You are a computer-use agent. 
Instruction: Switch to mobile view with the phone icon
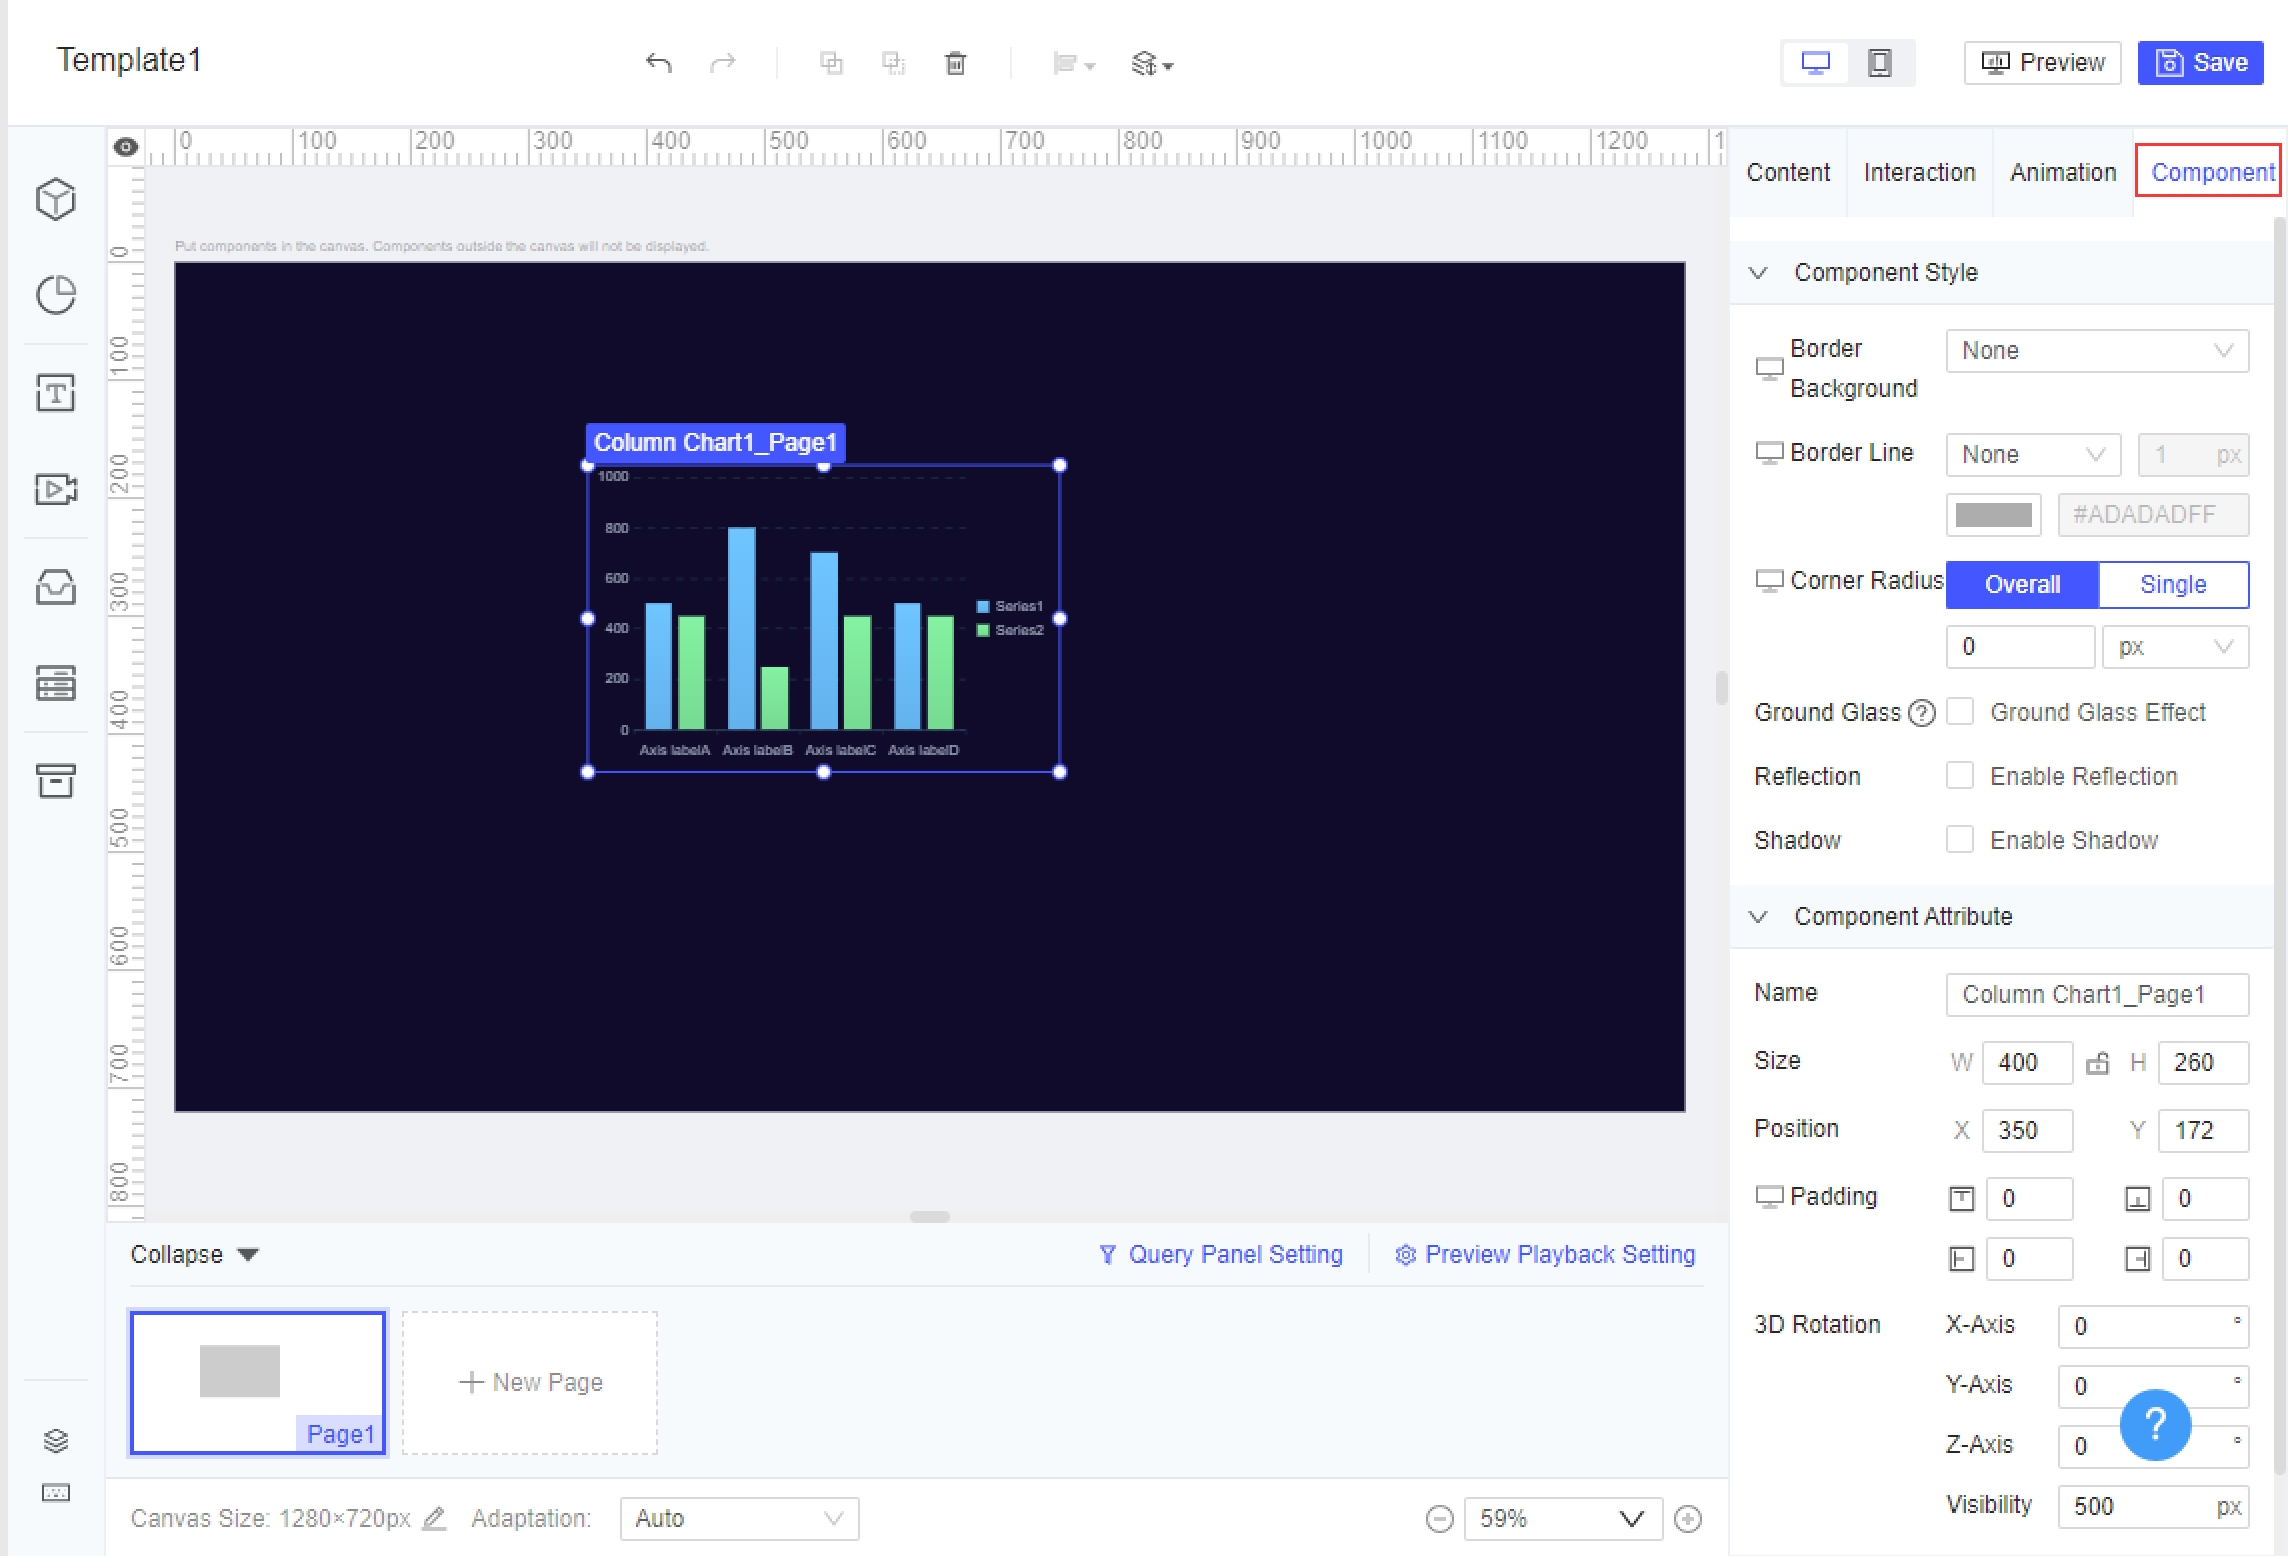coord(1879,62)
